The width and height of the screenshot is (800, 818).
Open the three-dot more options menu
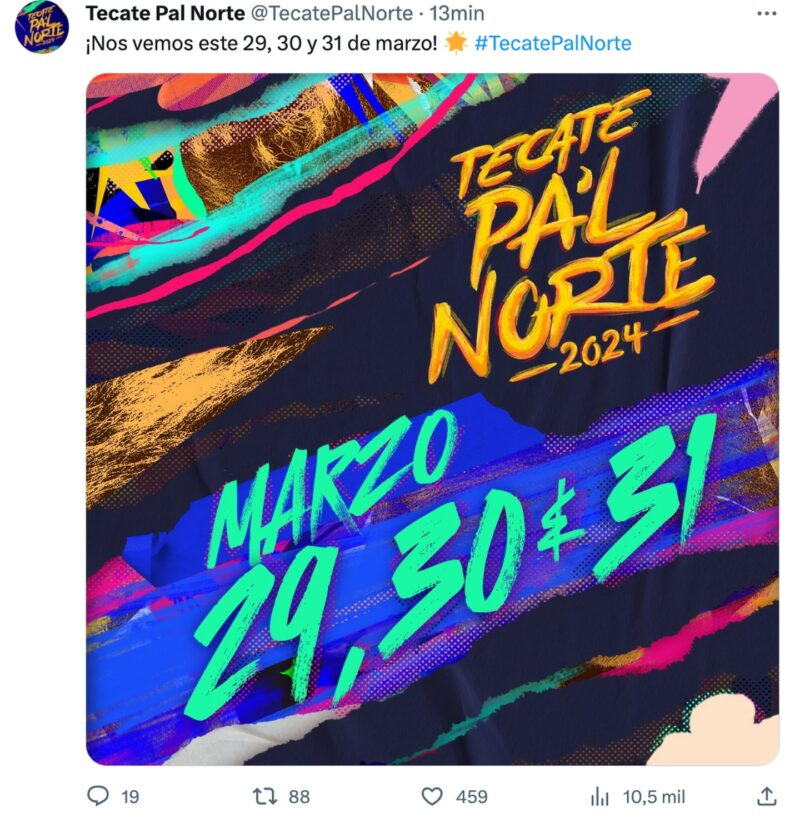click(x=766, y=14)
